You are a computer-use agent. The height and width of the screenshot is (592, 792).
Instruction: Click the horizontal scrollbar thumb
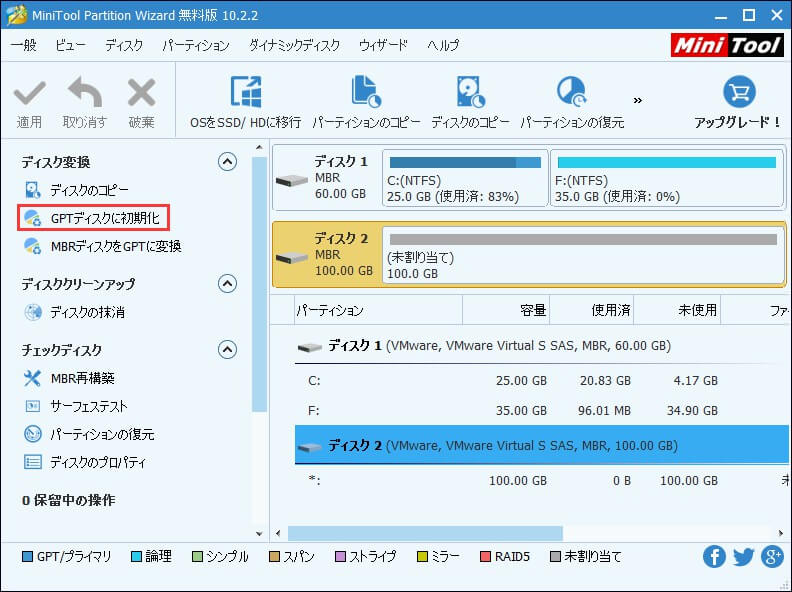coord(425,533)
